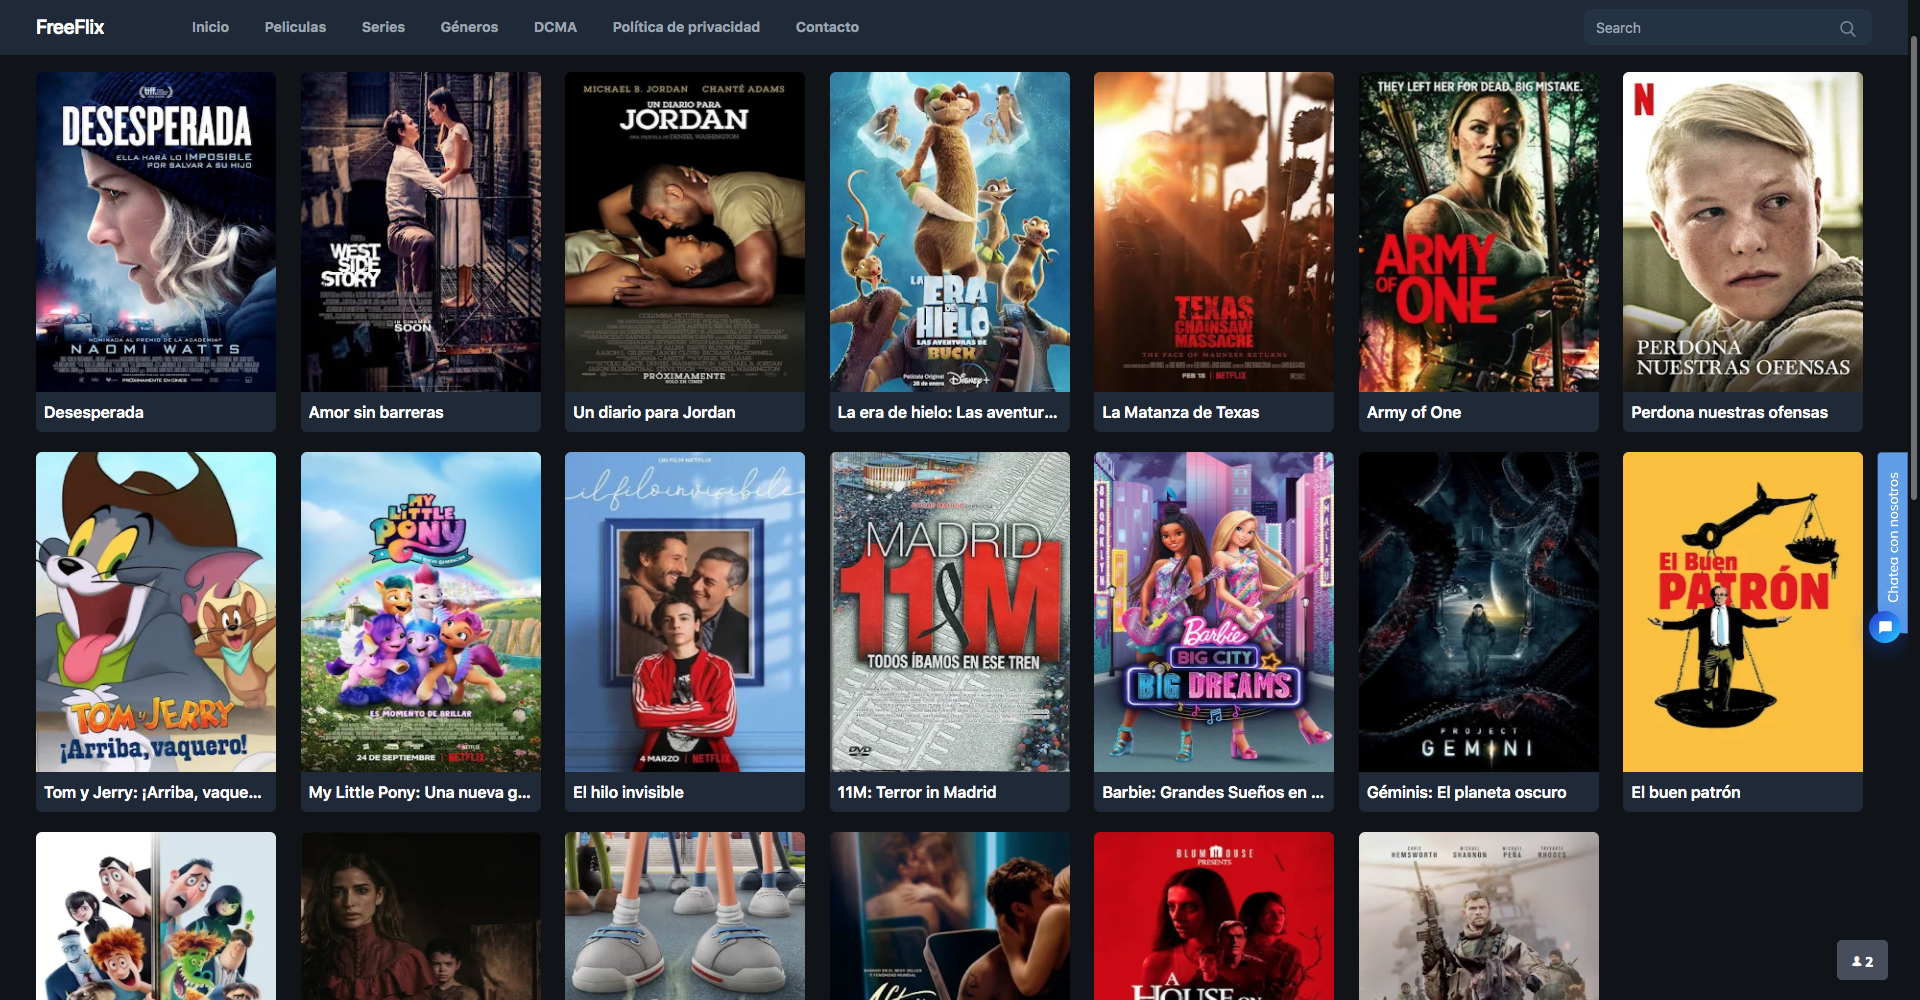The height and width of the screenshot is (1000, 1920).
Task: Click the El buen patrón title
Action: (x=1686, y=792)
